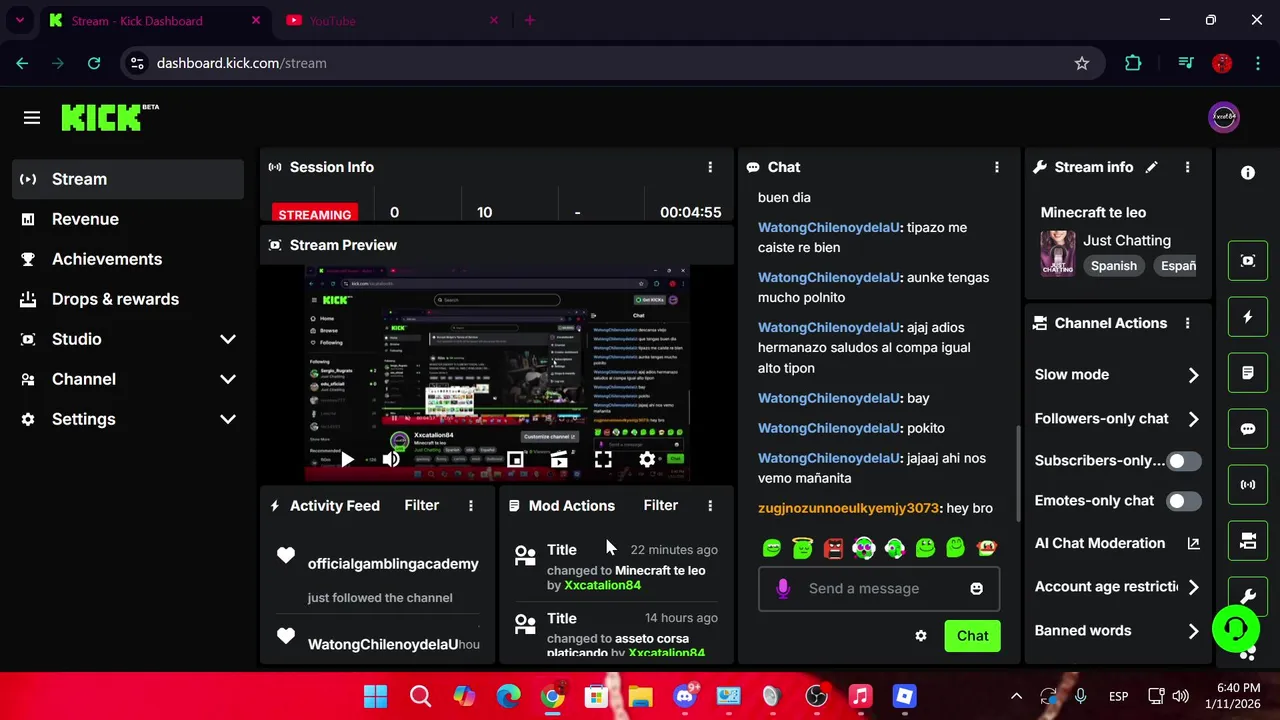1280x720 pixels.
Task: Open the green headset support button
Action: [x=1236, y=629]
